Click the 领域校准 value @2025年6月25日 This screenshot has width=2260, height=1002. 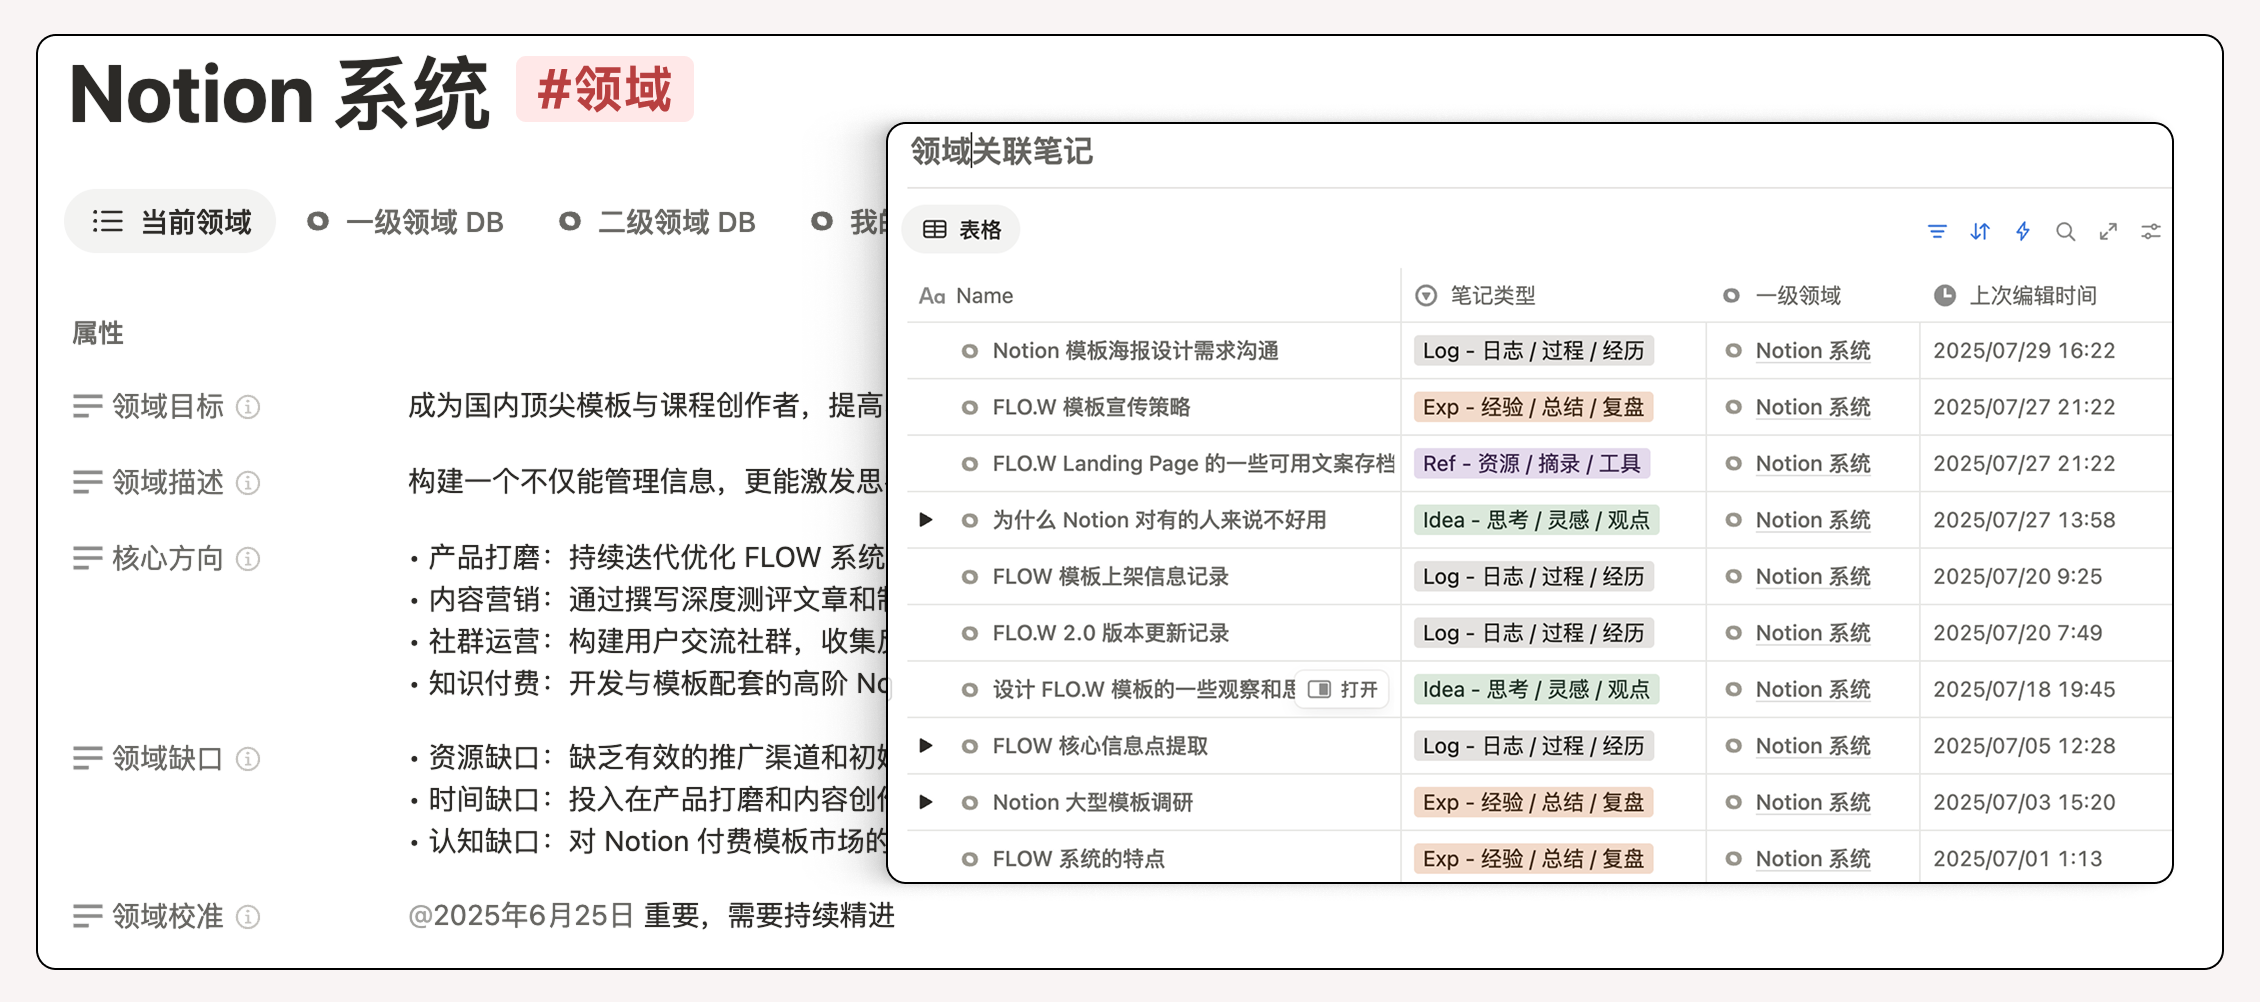[521, 916]
